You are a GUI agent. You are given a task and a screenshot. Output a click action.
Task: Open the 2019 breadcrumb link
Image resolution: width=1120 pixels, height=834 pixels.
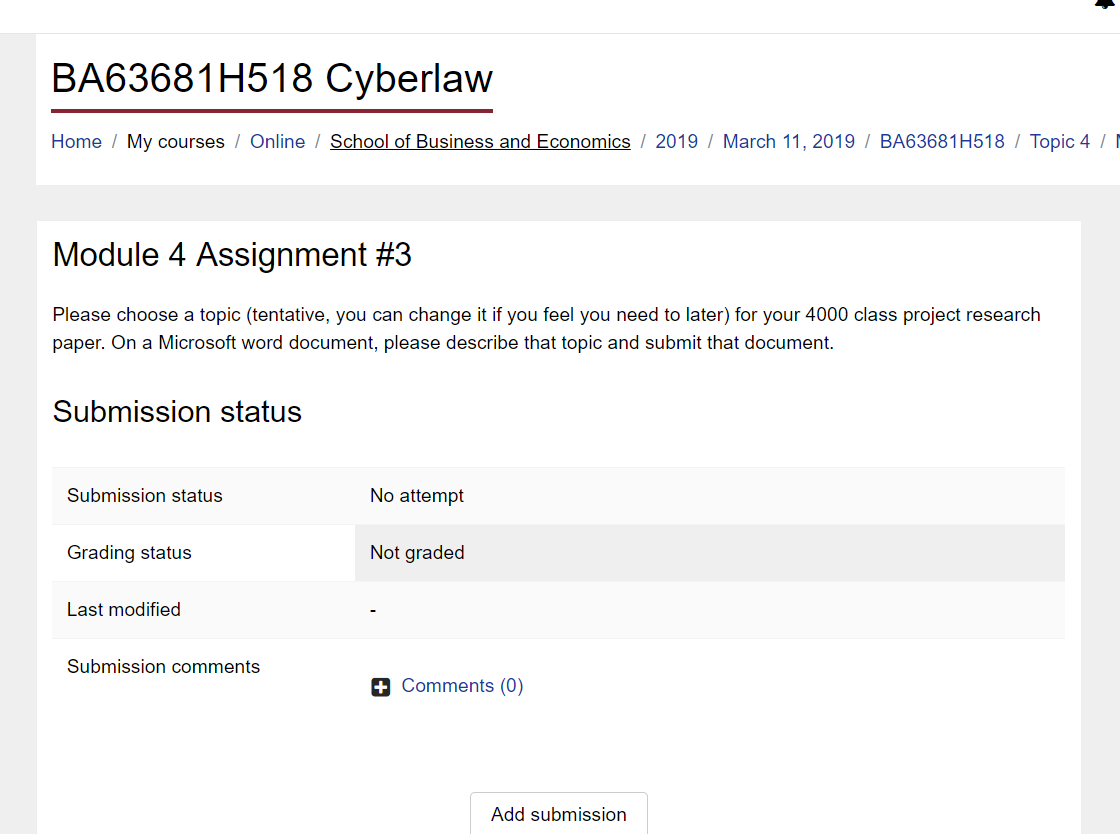pyautogui.click(x=676, y=141)
